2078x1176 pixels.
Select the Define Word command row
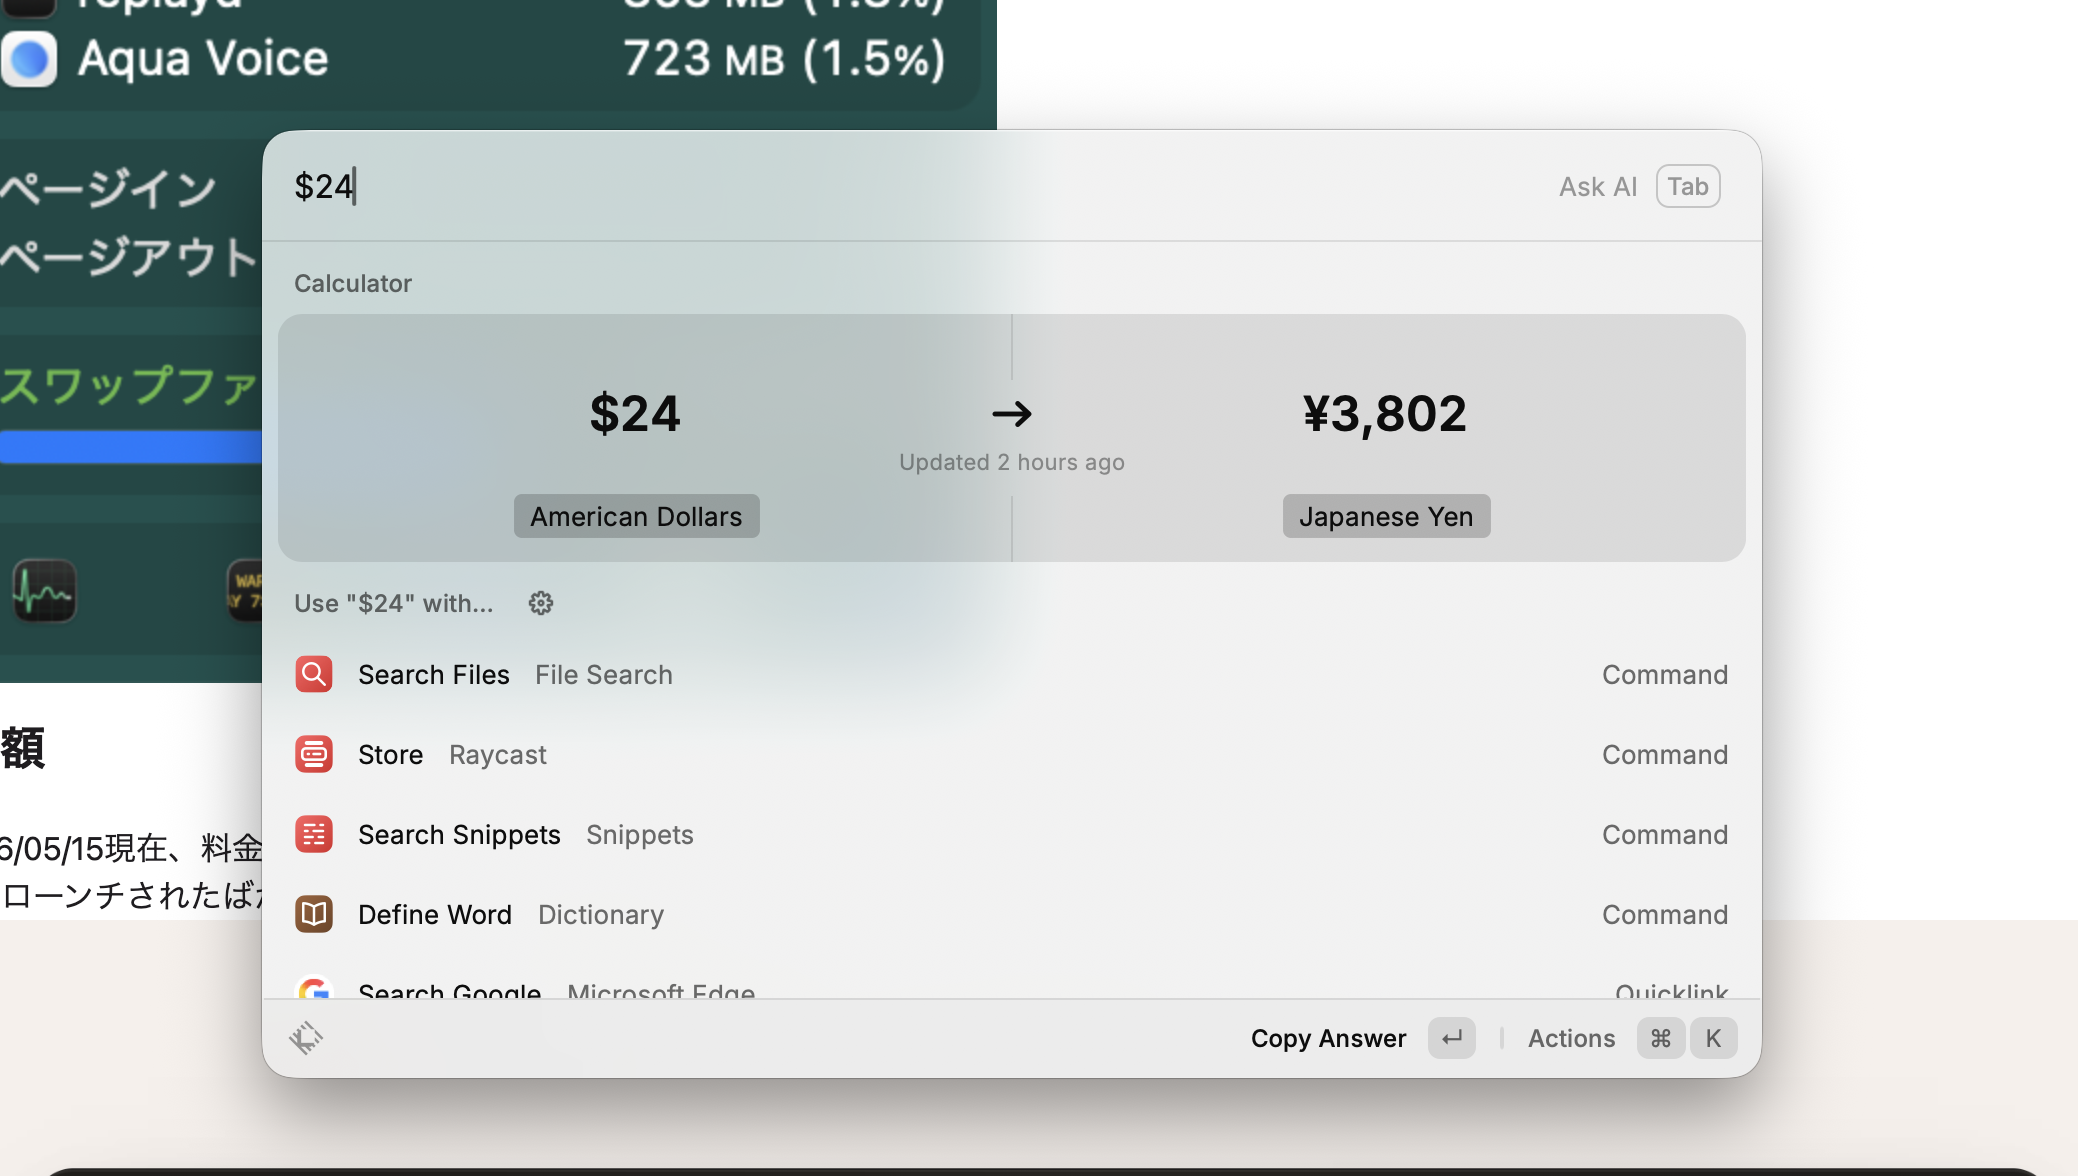coord(1012,915)
